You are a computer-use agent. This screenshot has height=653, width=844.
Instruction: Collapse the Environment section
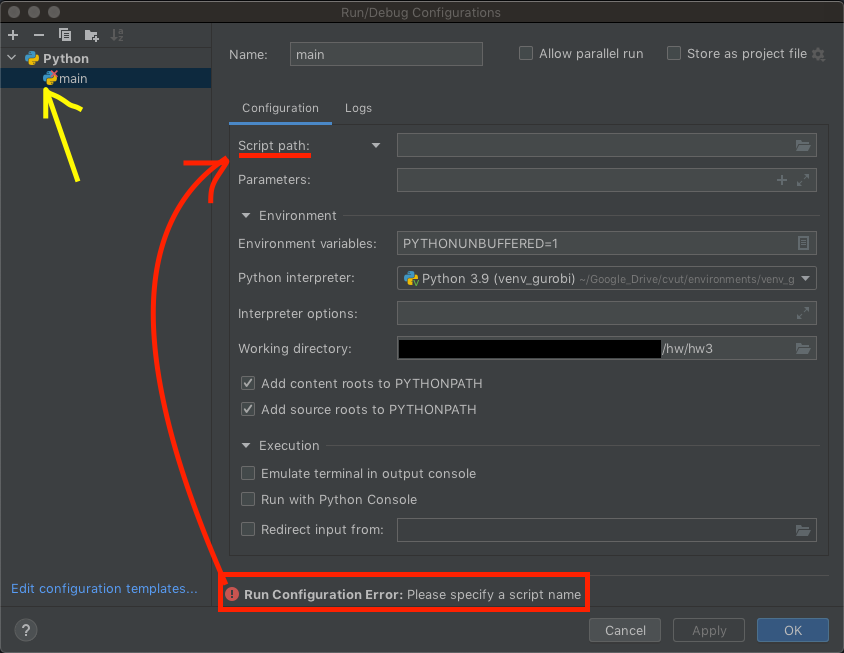point(246,215)
